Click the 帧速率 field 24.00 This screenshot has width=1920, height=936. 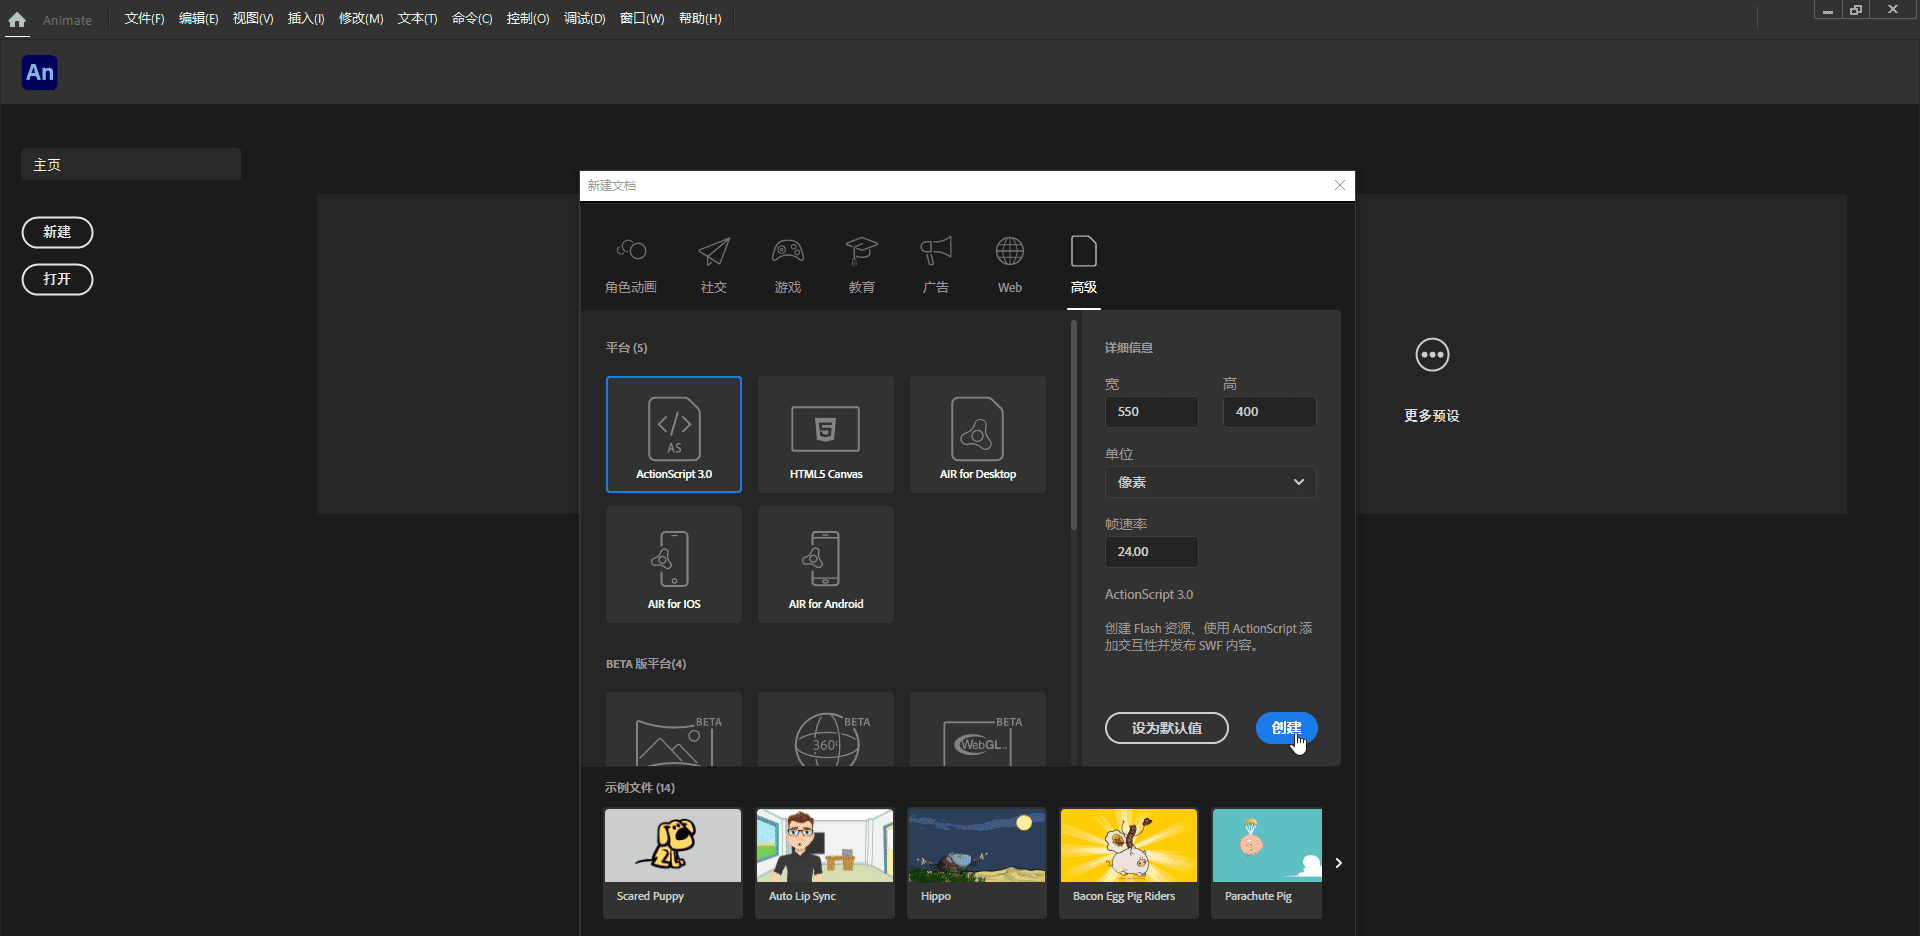point(1151,552)
